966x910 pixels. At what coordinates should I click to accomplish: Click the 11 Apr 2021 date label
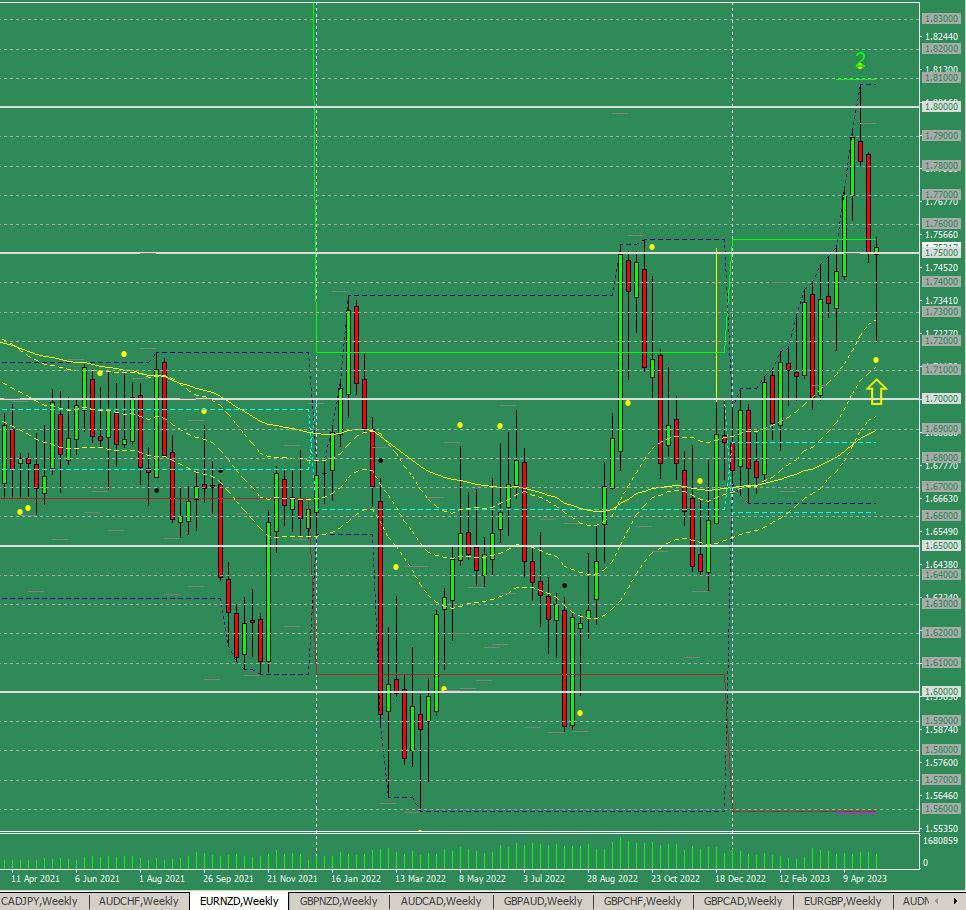pos(35,879)
